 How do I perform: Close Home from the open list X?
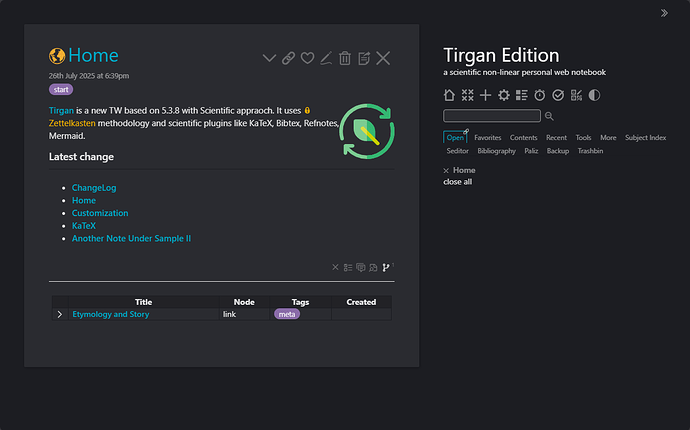coord(446,171)
